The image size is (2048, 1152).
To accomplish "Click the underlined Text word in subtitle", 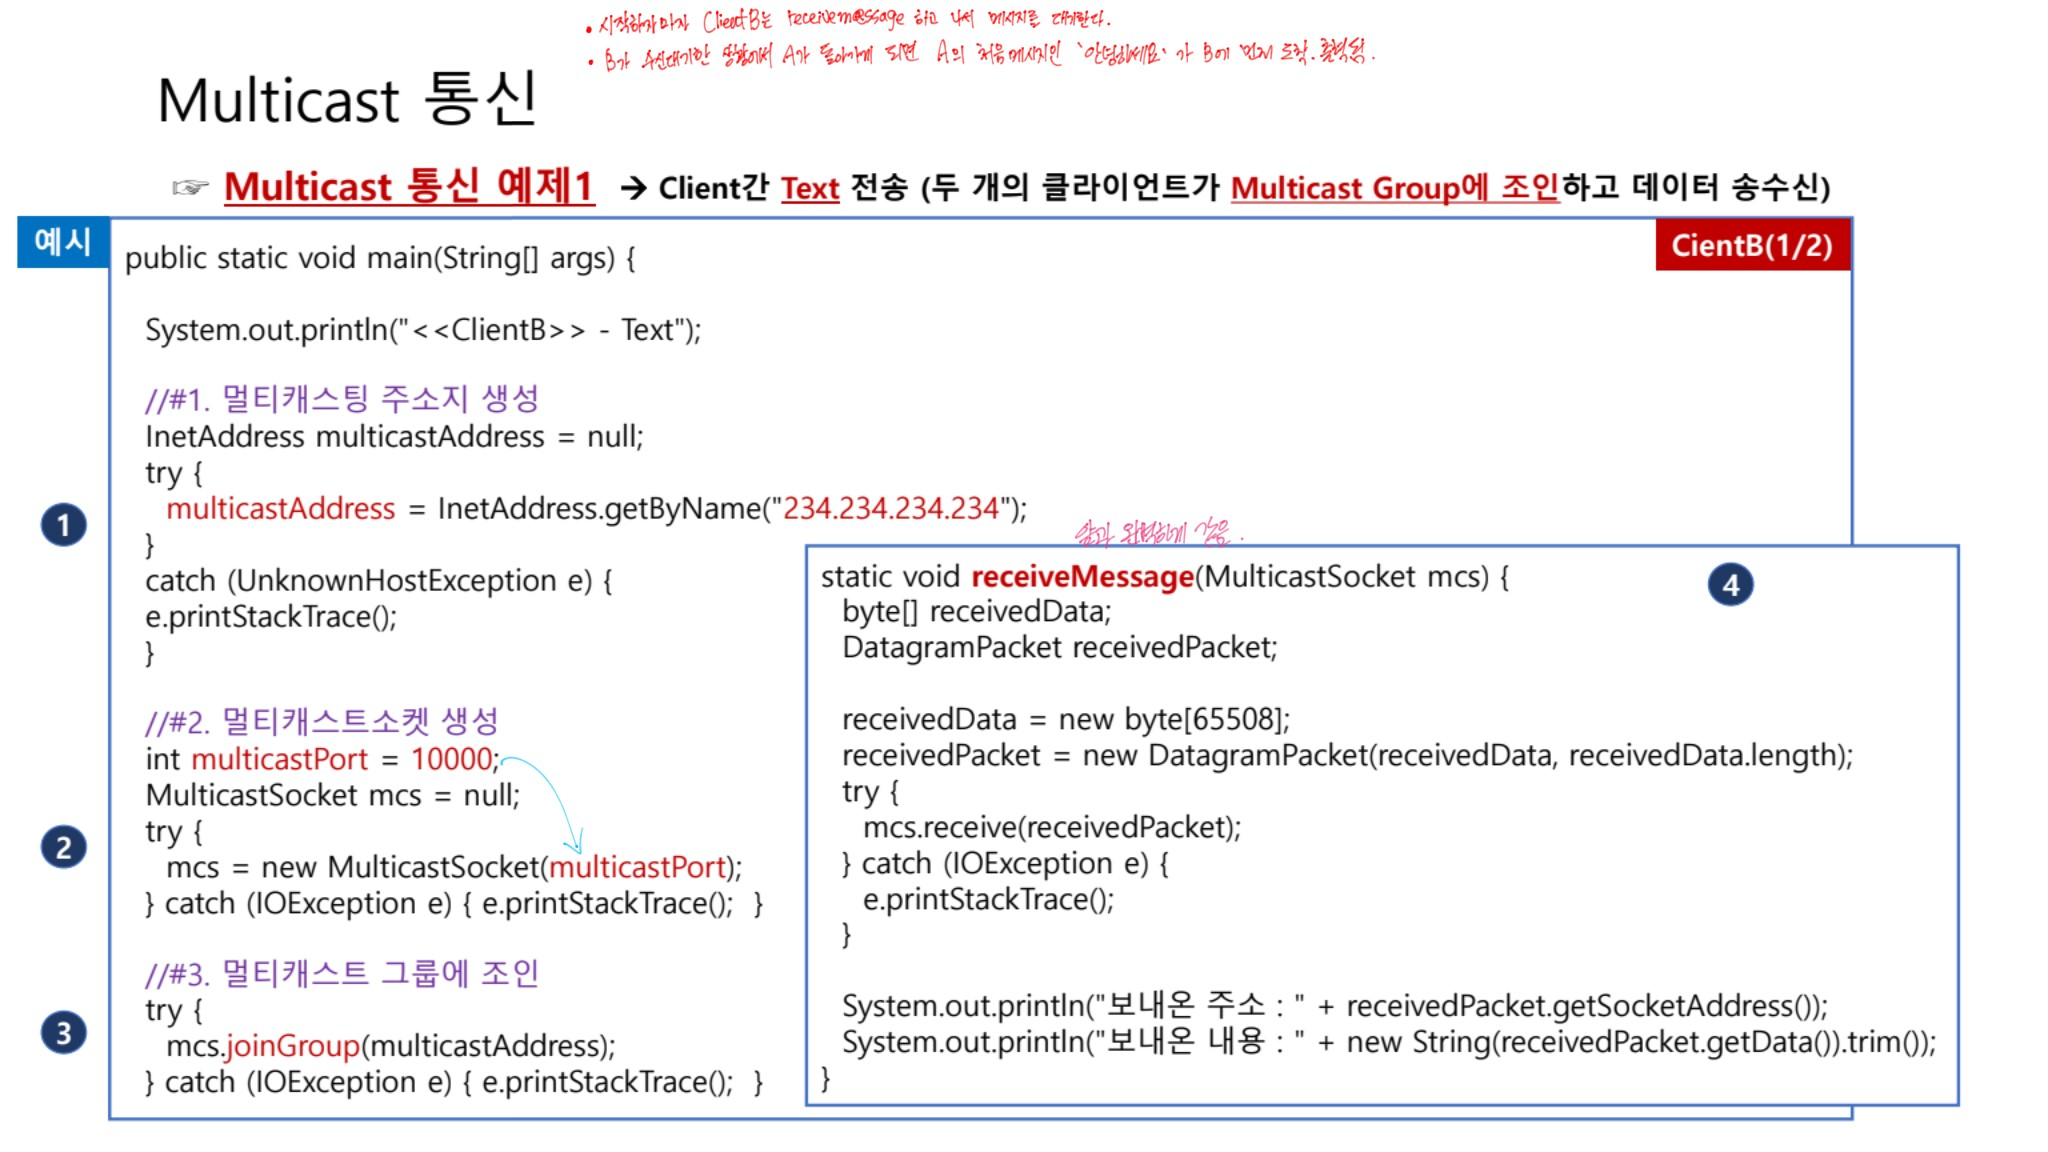I will 809,188.
